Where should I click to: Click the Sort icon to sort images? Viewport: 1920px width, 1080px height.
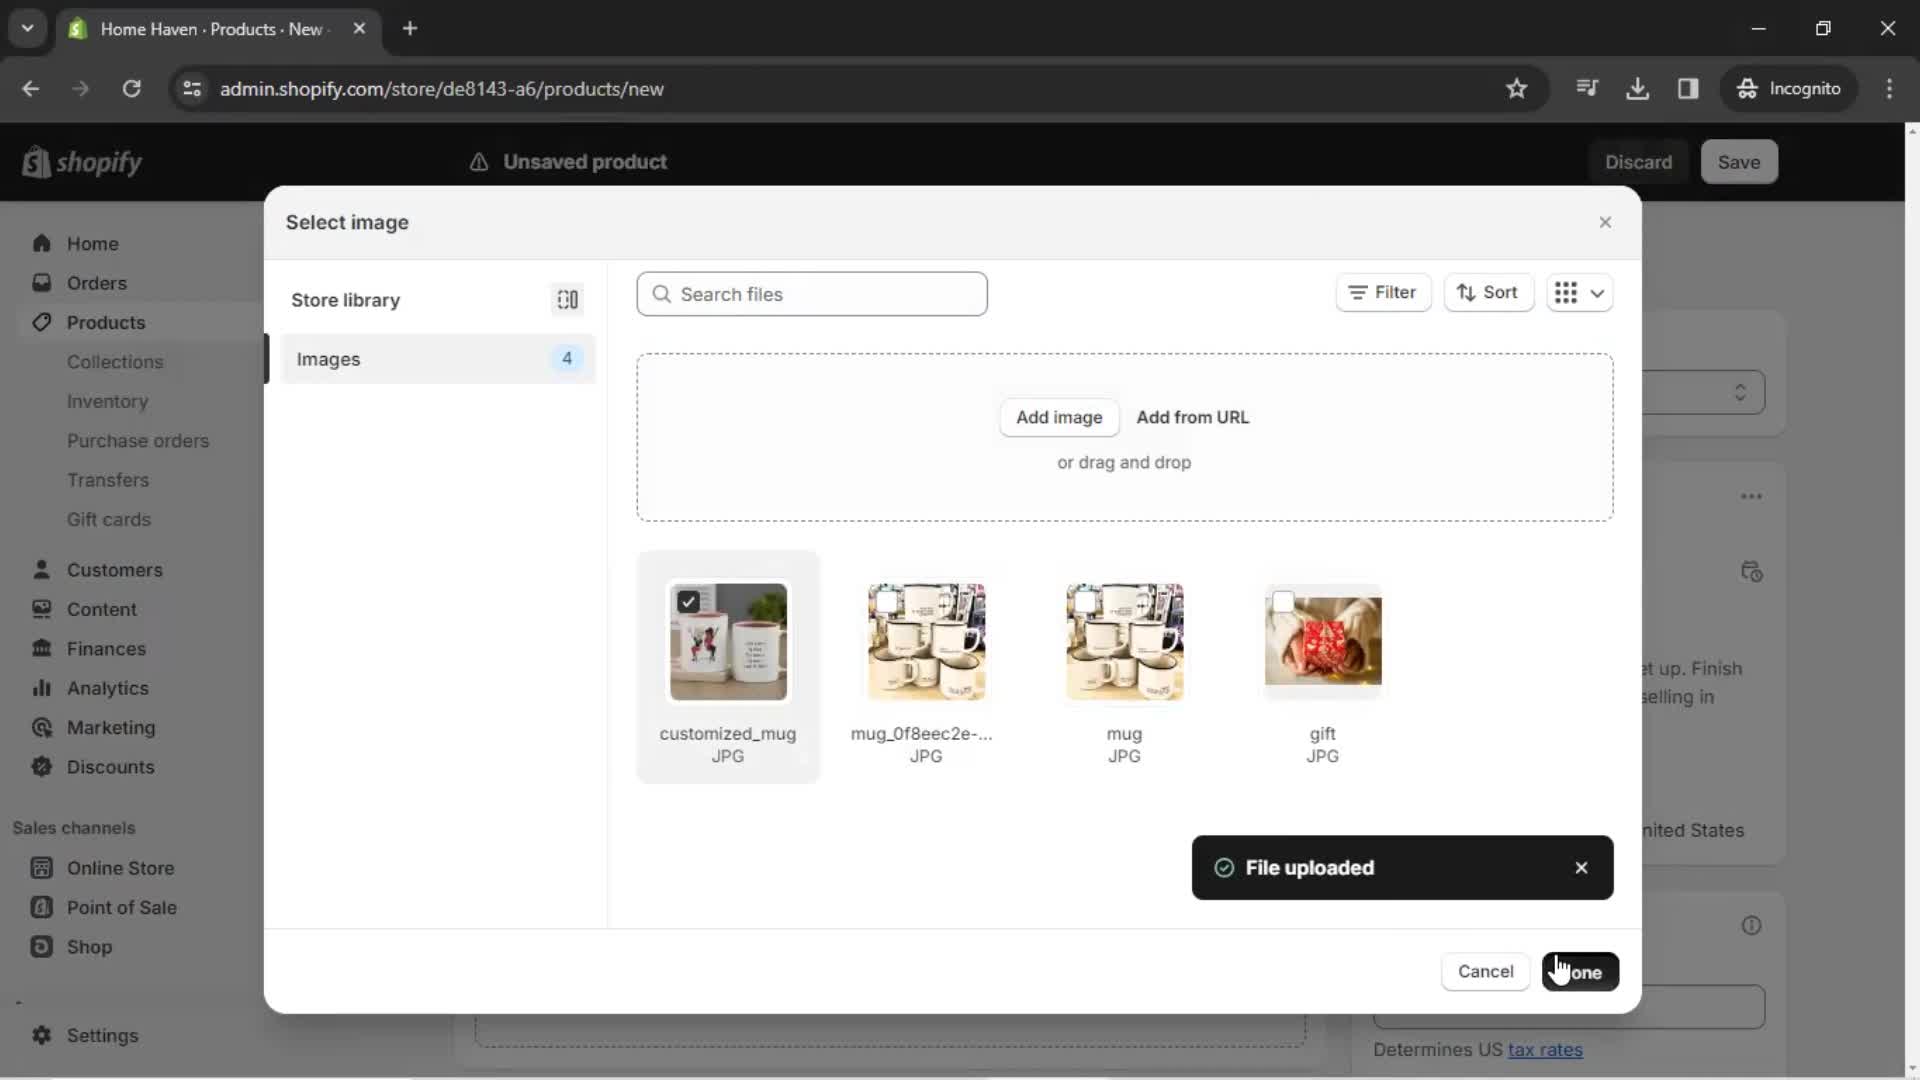[x=1487, y=291]
